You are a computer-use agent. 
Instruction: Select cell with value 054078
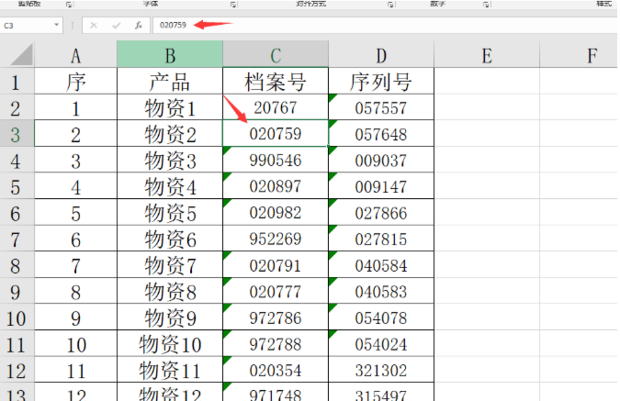click(381, 317)
